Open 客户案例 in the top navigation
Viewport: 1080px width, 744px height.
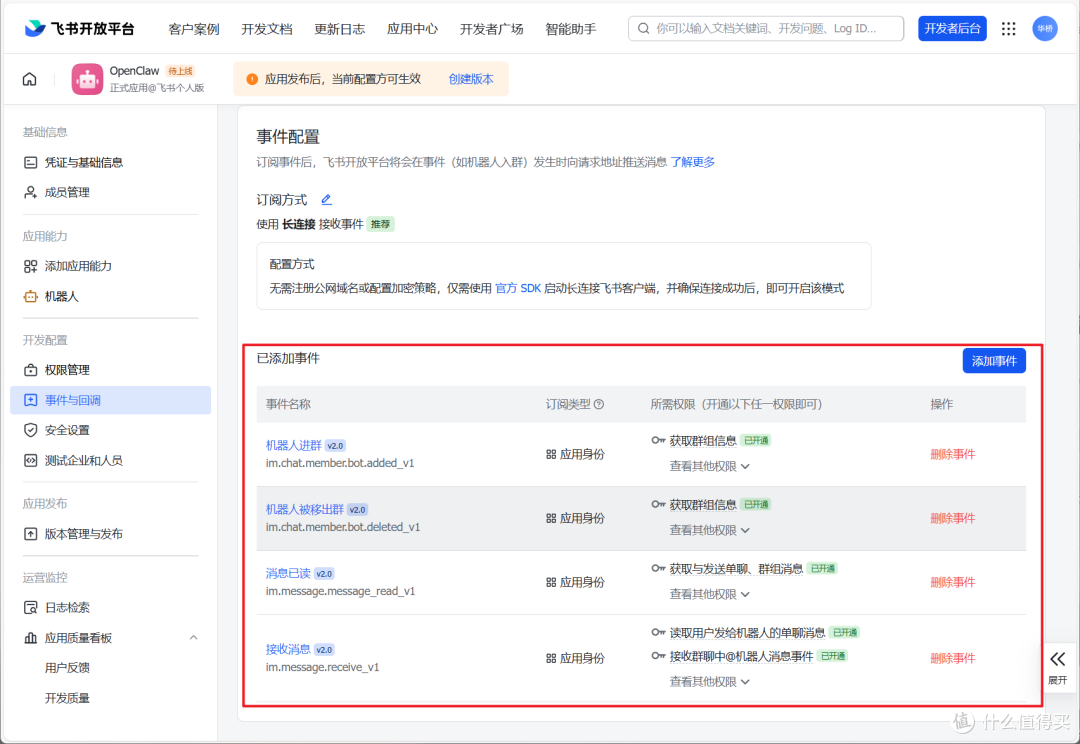point(194,29)
